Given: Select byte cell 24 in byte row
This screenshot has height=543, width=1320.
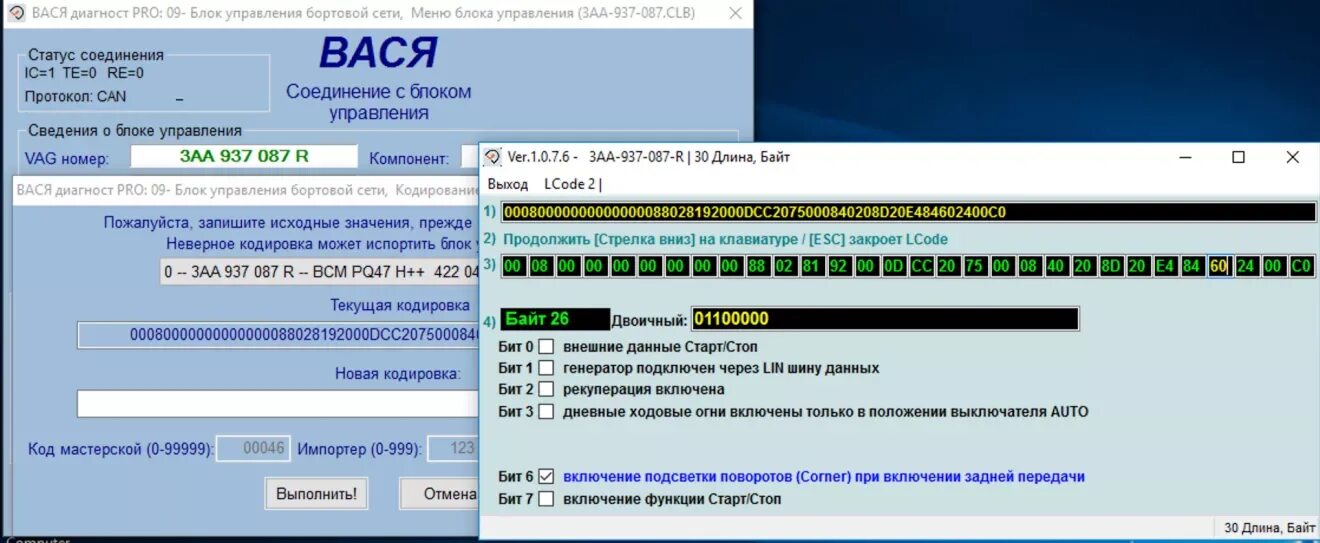Looking at the screenshot, I should tap(1245, 266).
